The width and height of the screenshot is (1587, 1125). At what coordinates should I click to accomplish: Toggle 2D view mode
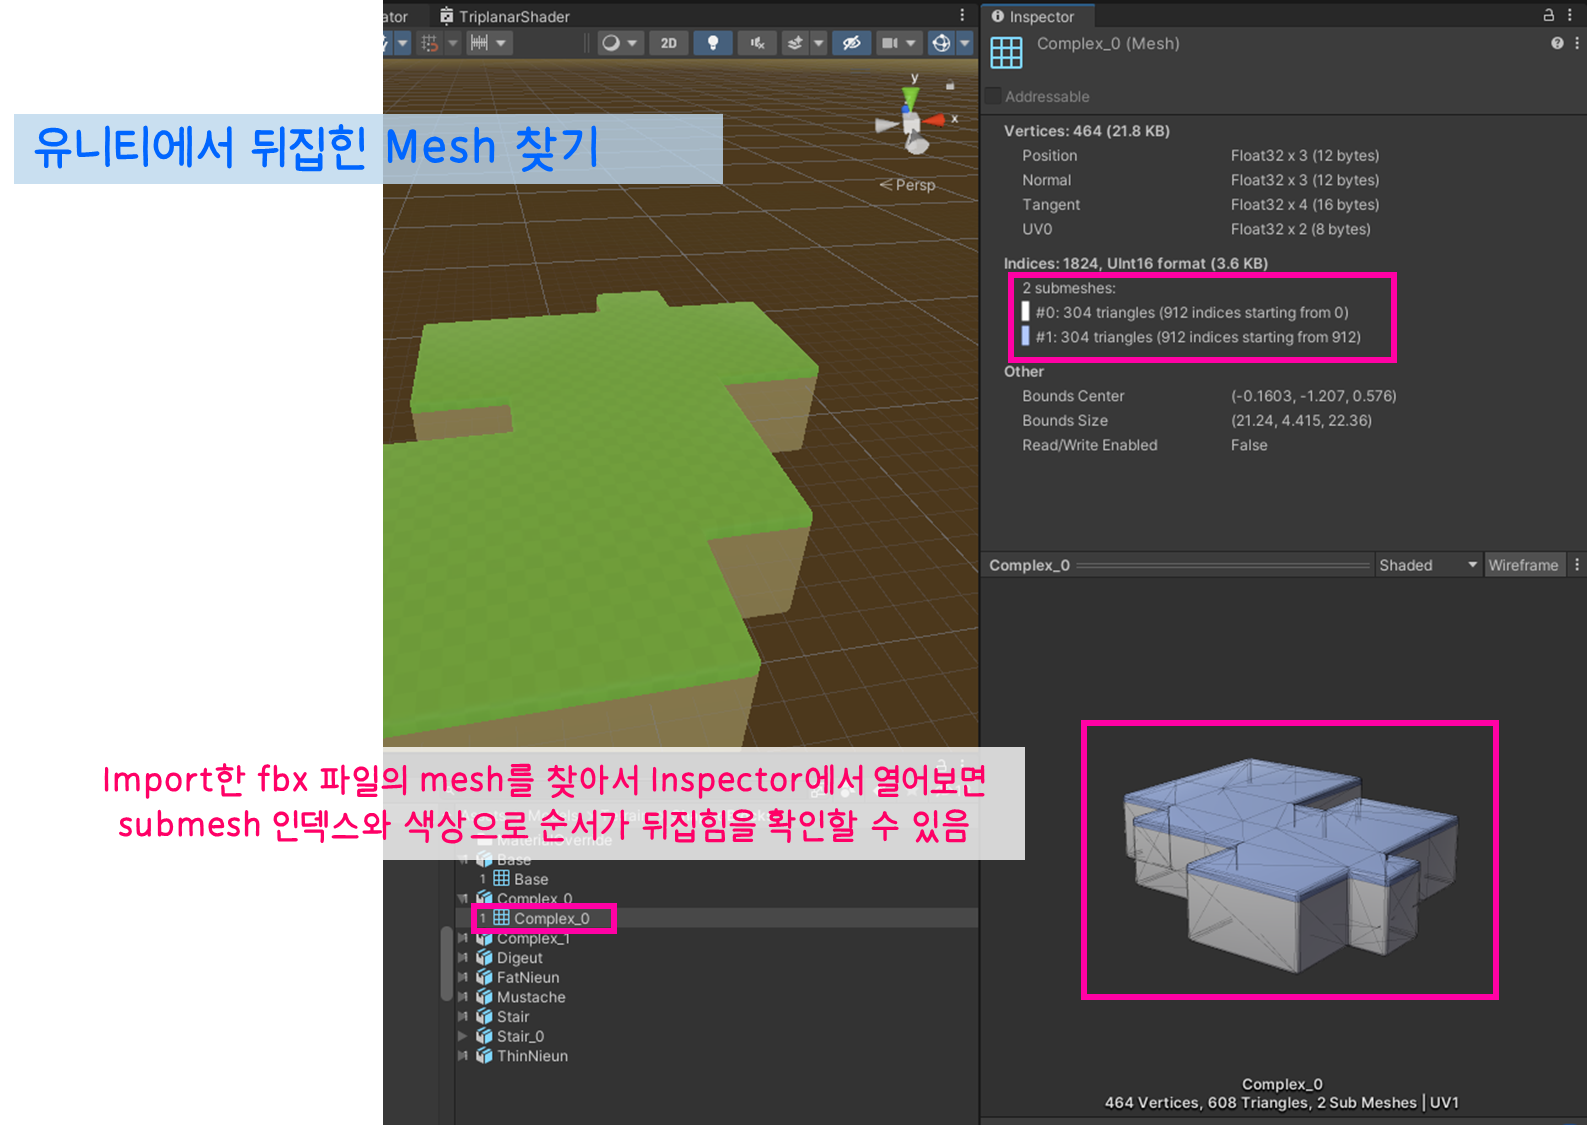669,43
